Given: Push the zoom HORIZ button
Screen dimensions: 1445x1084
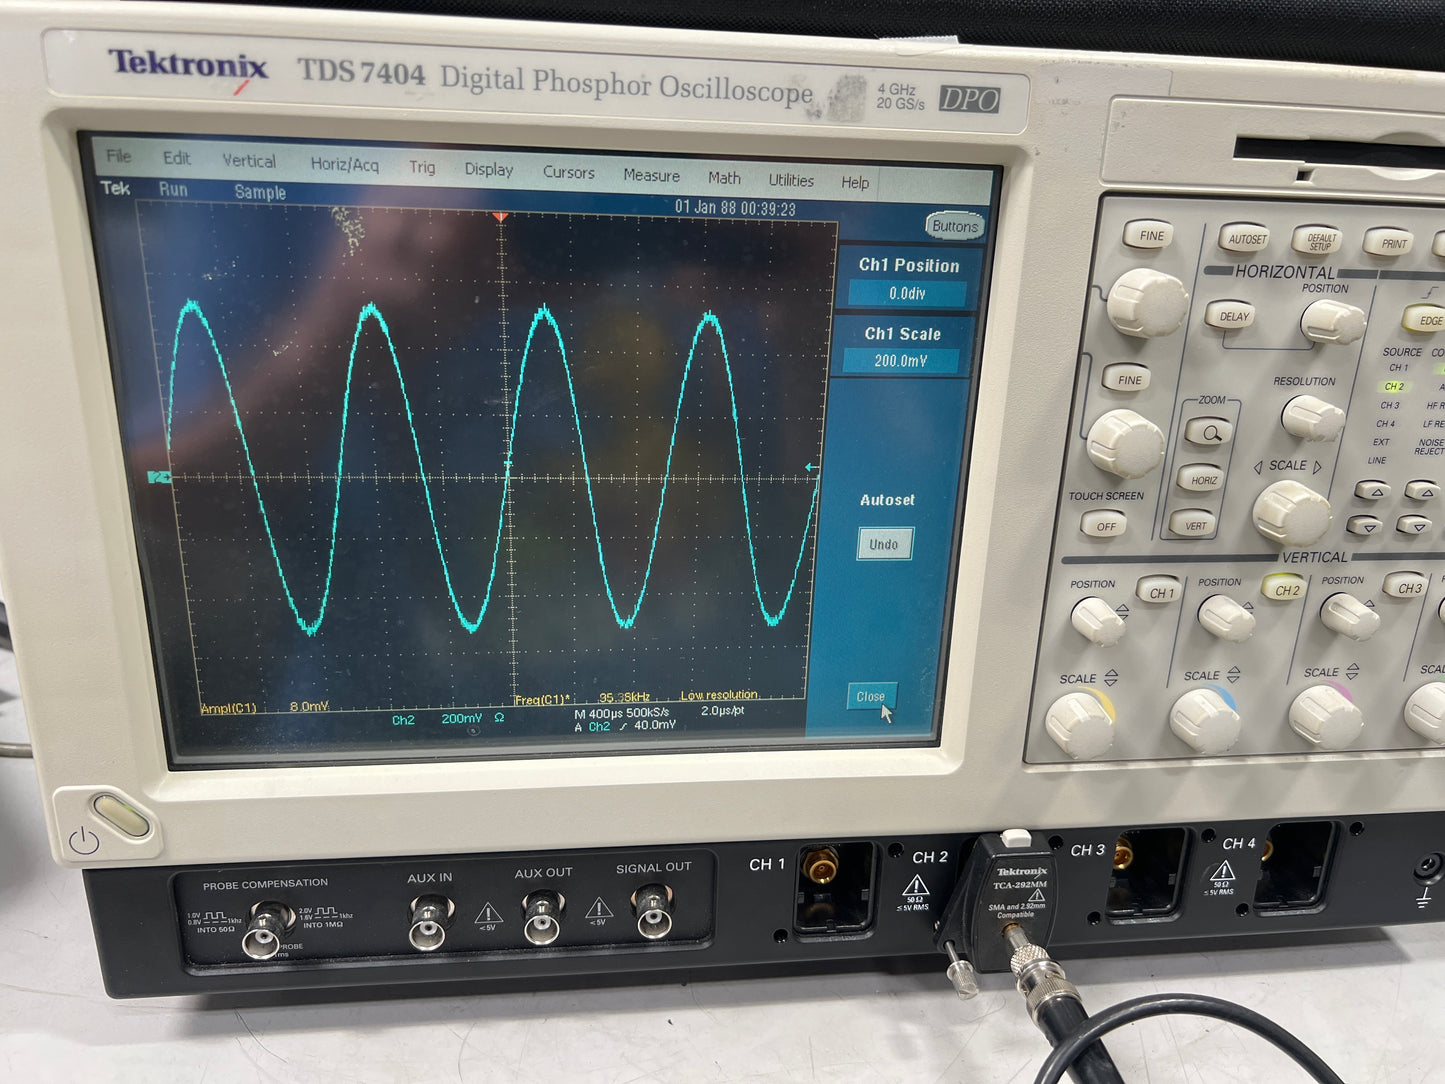Looking at the screenshot, I should 1203,479.
